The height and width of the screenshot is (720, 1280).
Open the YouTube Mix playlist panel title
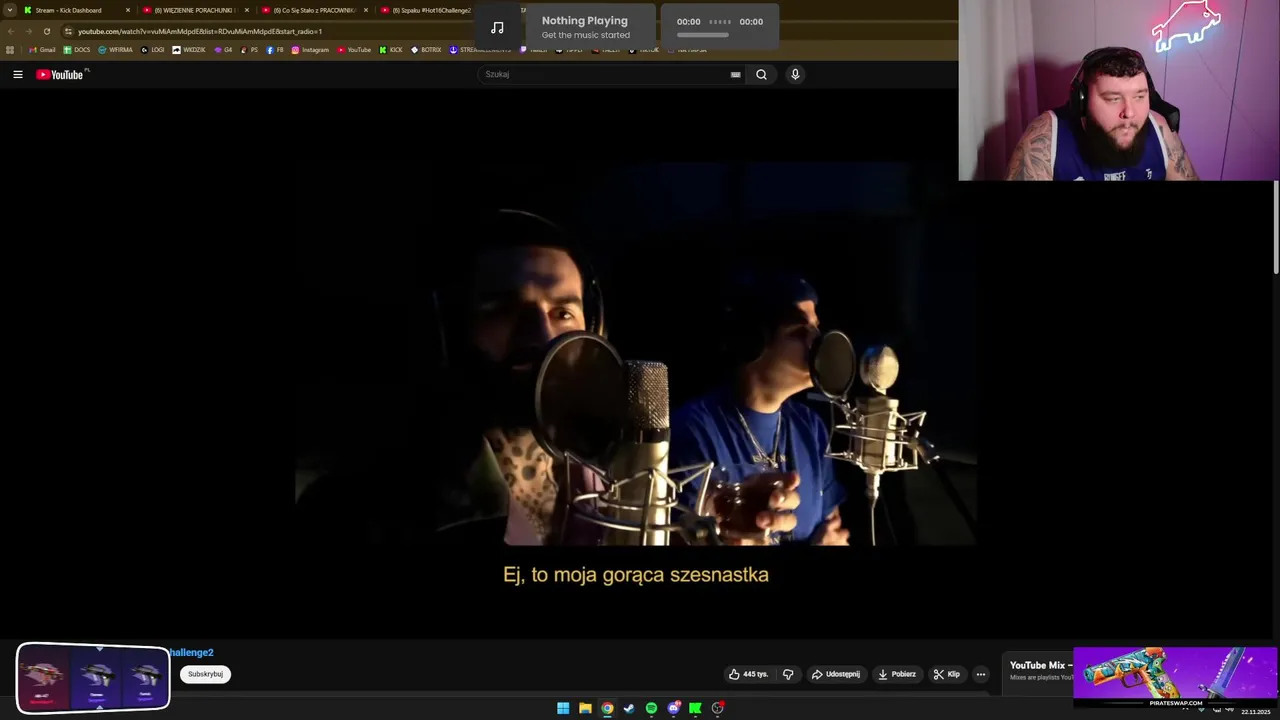[x=1040, y=665]
